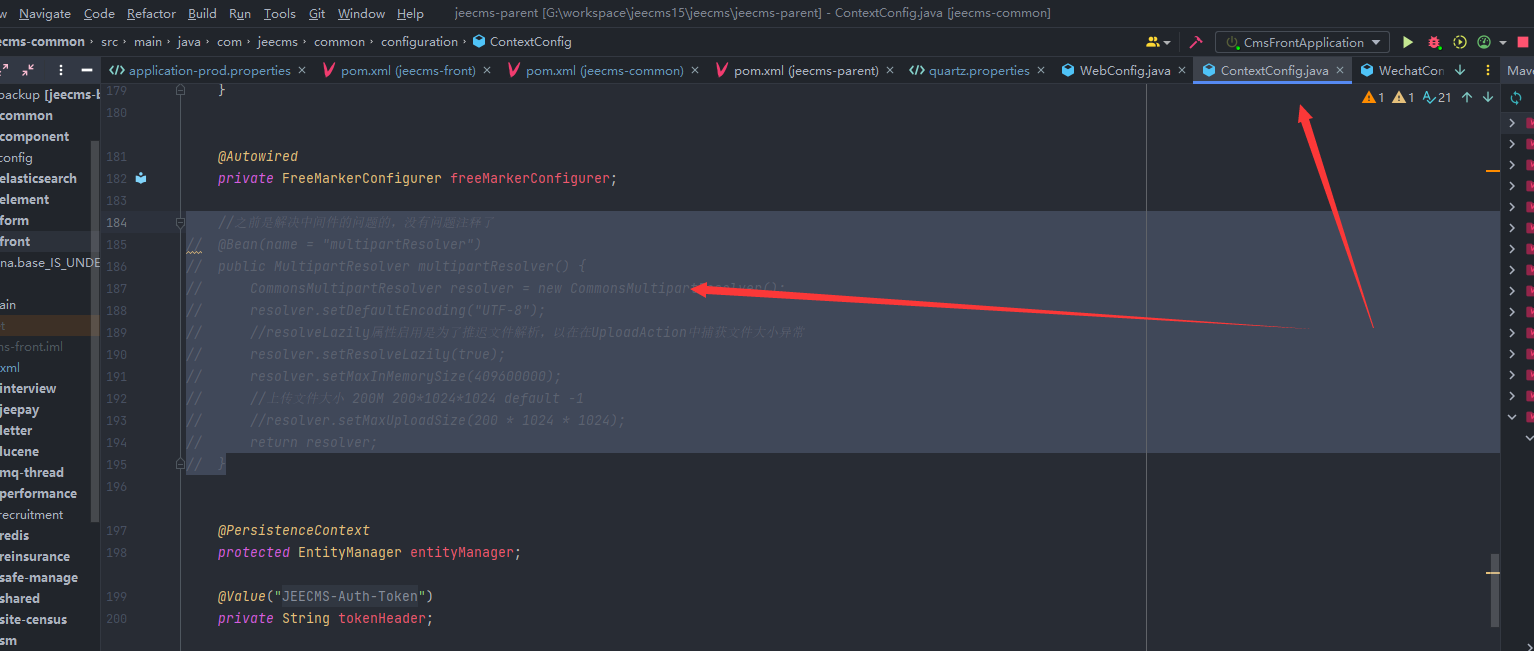Open the Build menu

coord(202,13)
